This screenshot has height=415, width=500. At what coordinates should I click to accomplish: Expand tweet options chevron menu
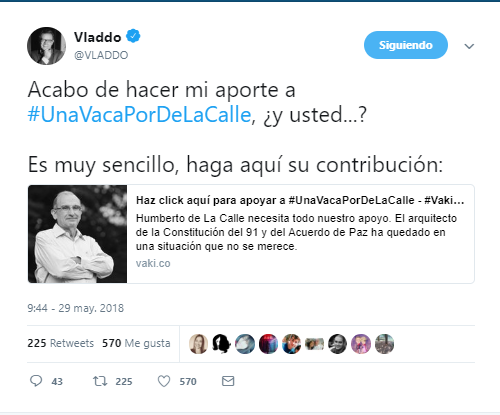[x=469, y=46]
